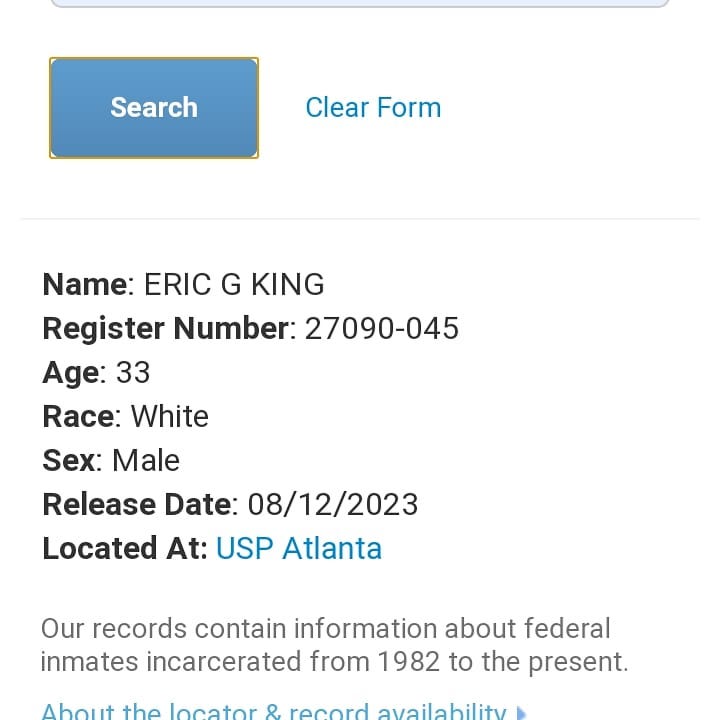Click the Race value White
The height and width of the screenshot is (720, 720).
[169, 416]
